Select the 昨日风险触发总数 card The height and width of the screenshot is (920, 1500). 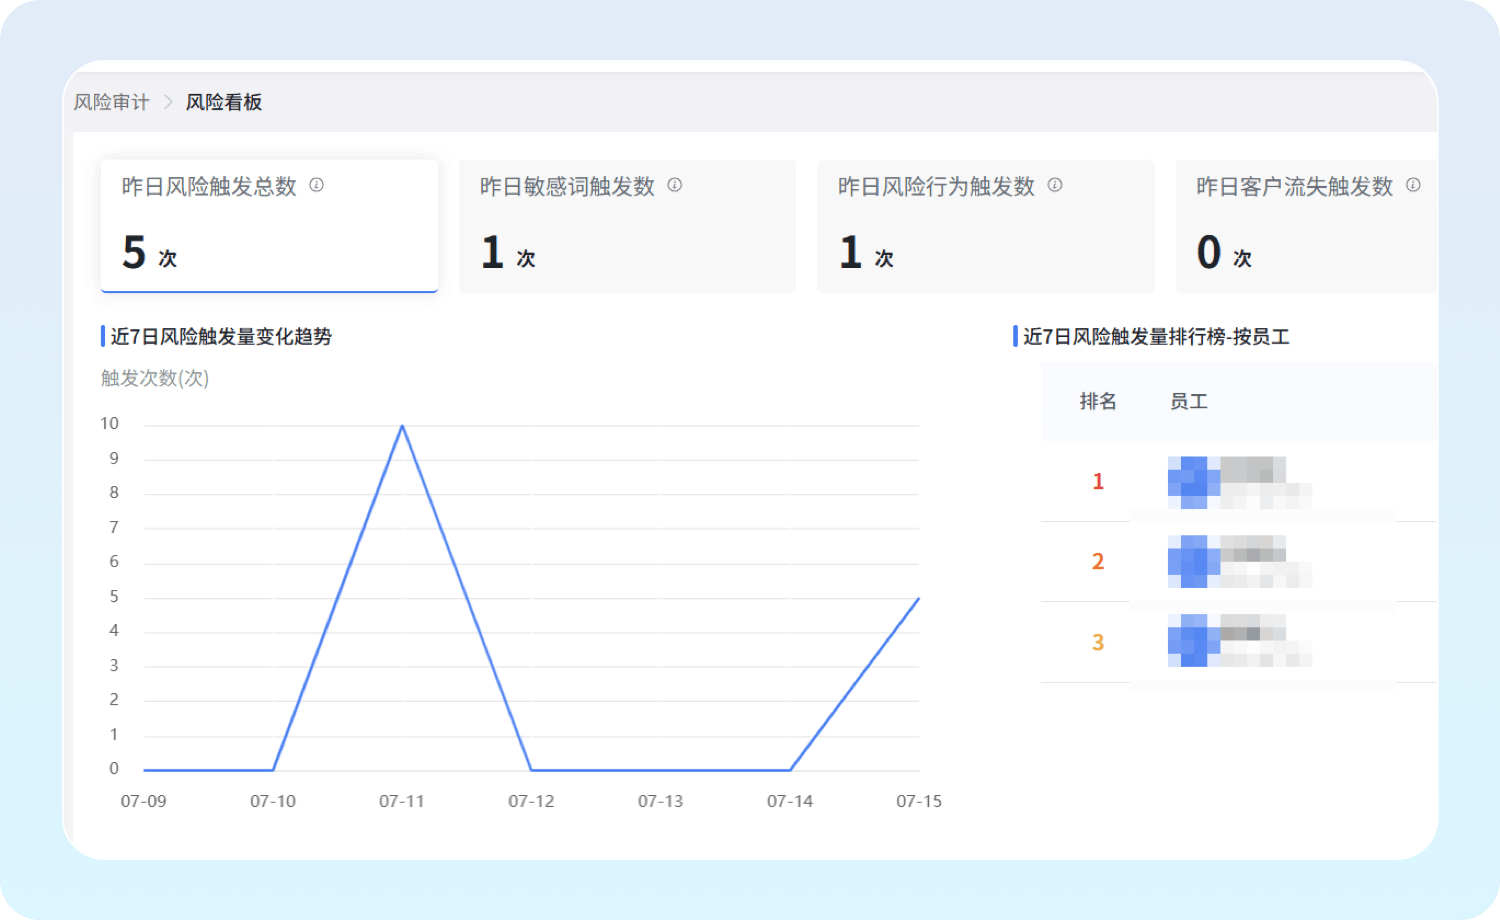click(x=269, y=226)
